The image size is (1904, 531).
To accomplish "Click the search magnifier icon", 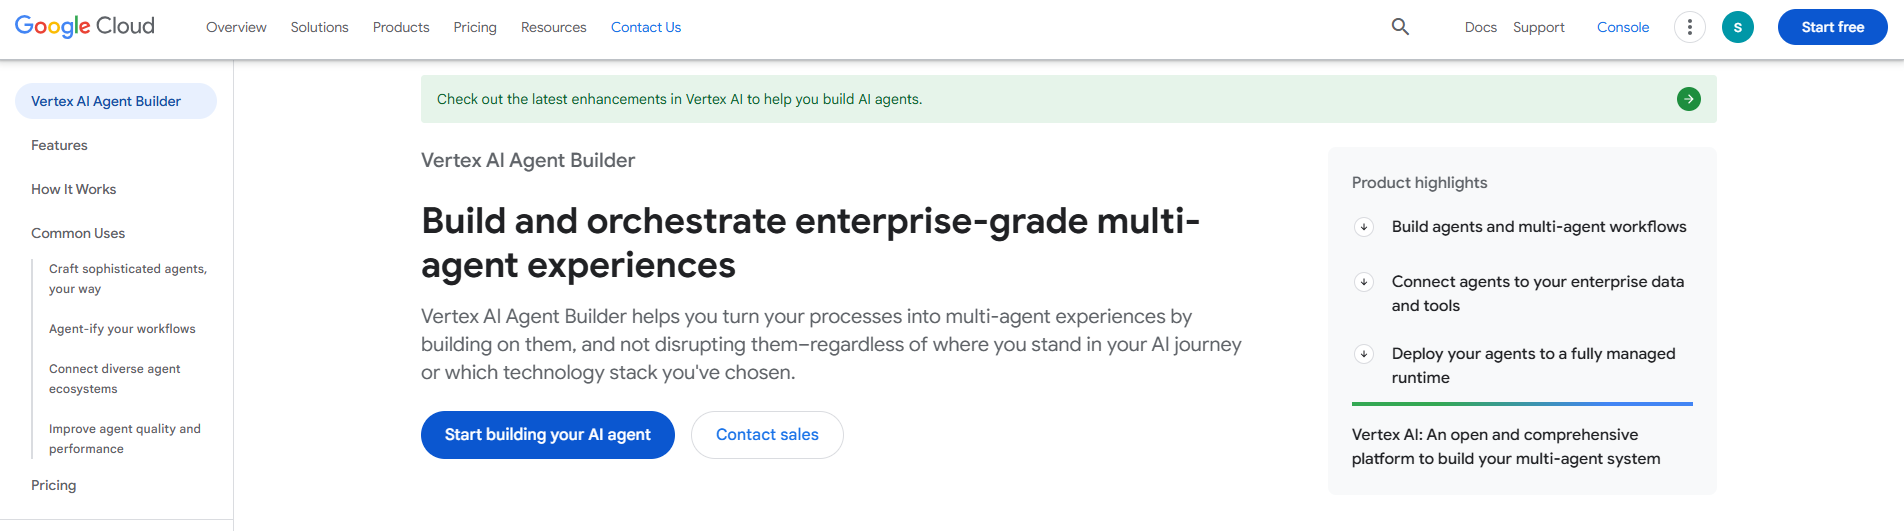I will [x=1400, y=27].
